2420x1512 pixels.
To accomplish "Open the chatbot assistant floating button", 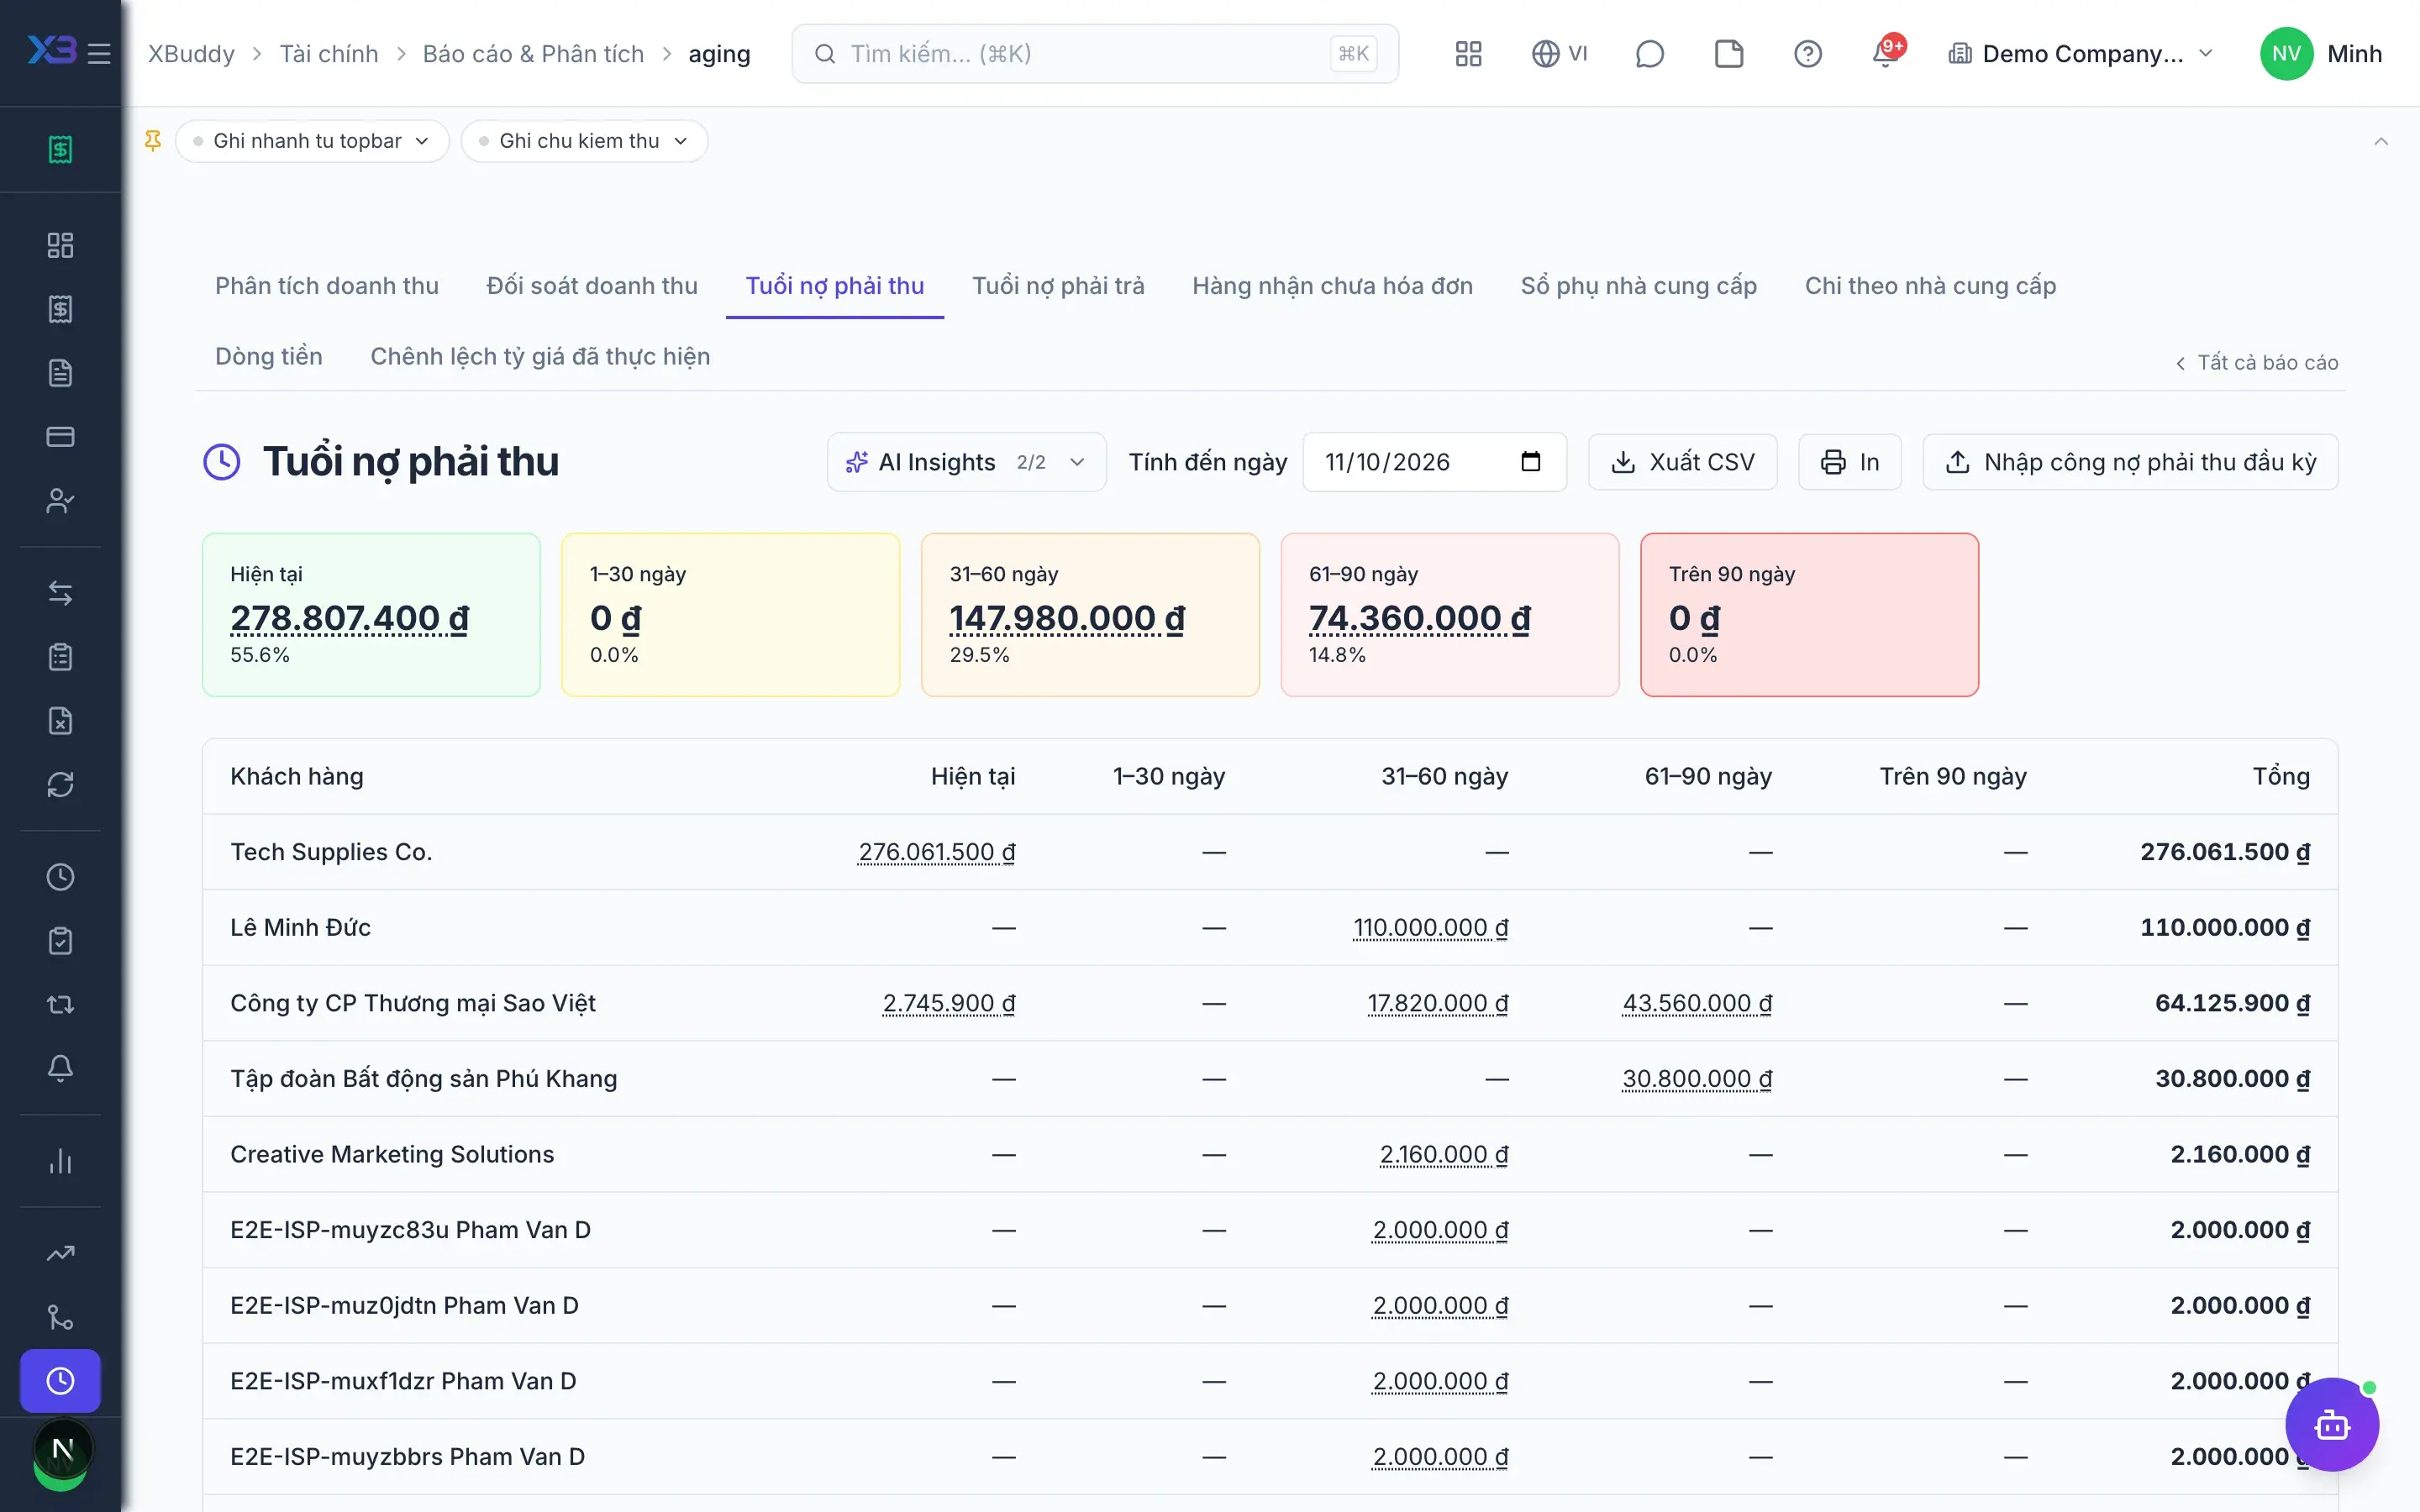I will [2331, 1424].
